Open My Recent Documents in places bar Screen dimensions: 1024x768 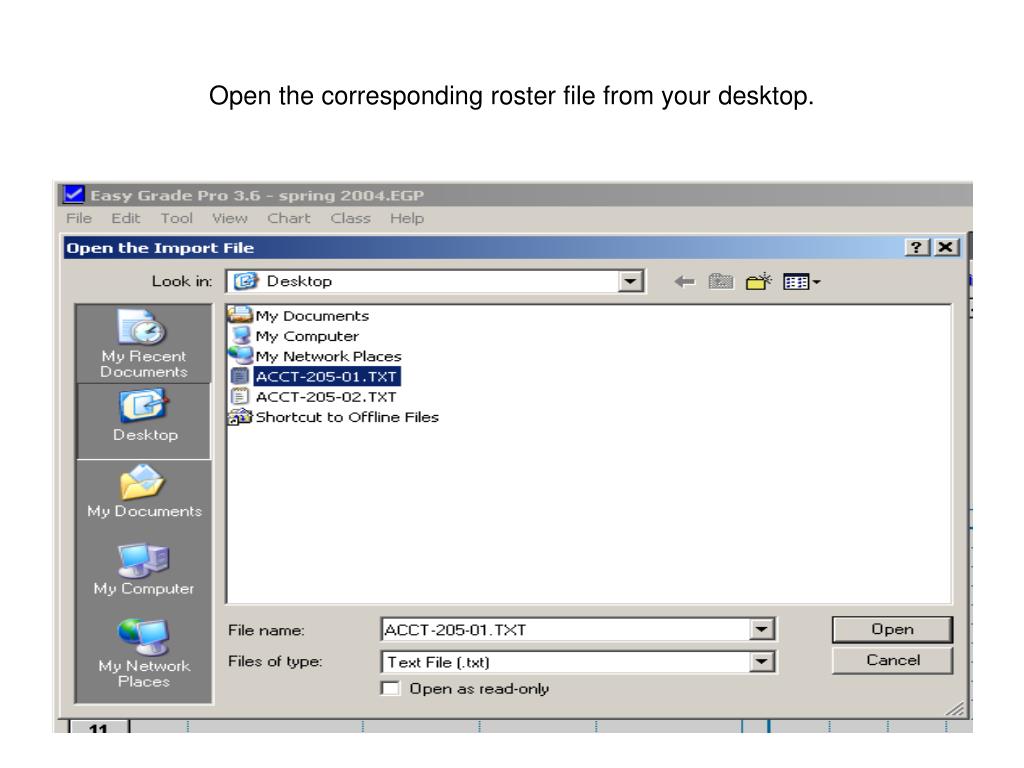[144, 344]
